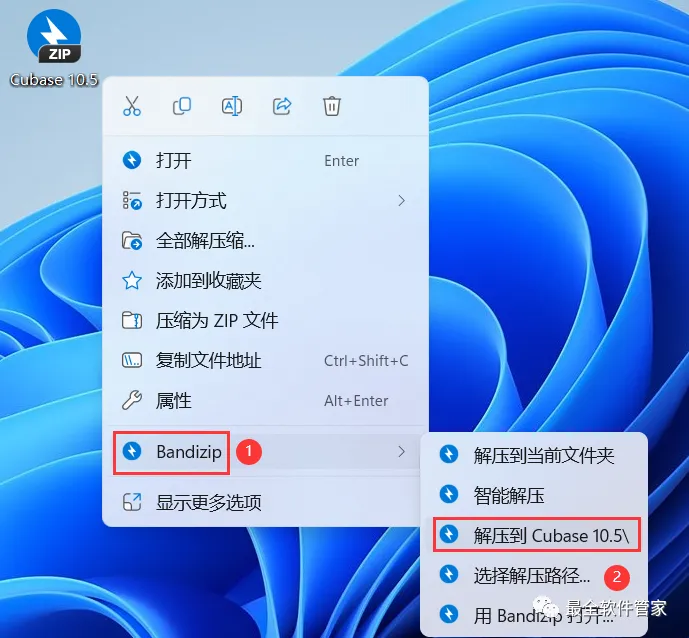This screenshot has width=689, height=638.
Task: Click the Share icon
Action: point(282,106)
